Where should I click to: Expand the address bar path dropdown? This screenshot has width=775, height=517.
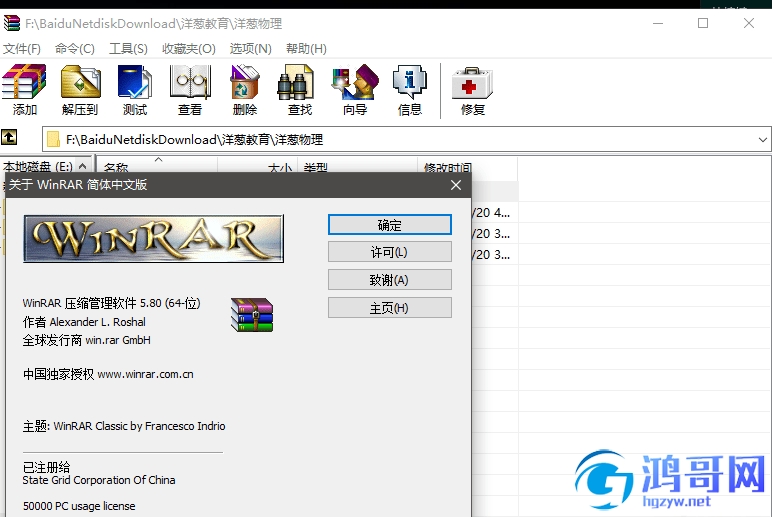tap(763, 140)
